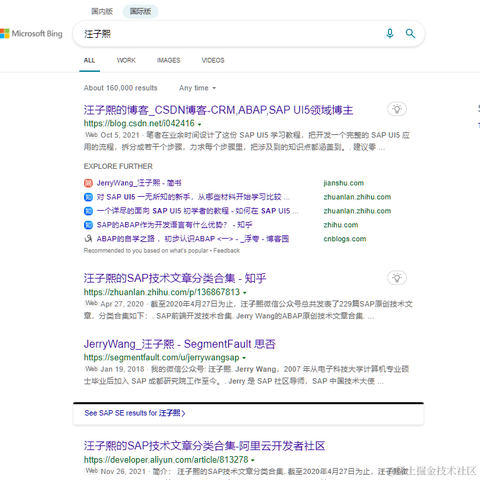Screen dimensions: 480x480
Task: Select the ALL results tab
Action: tap(89, 61)
